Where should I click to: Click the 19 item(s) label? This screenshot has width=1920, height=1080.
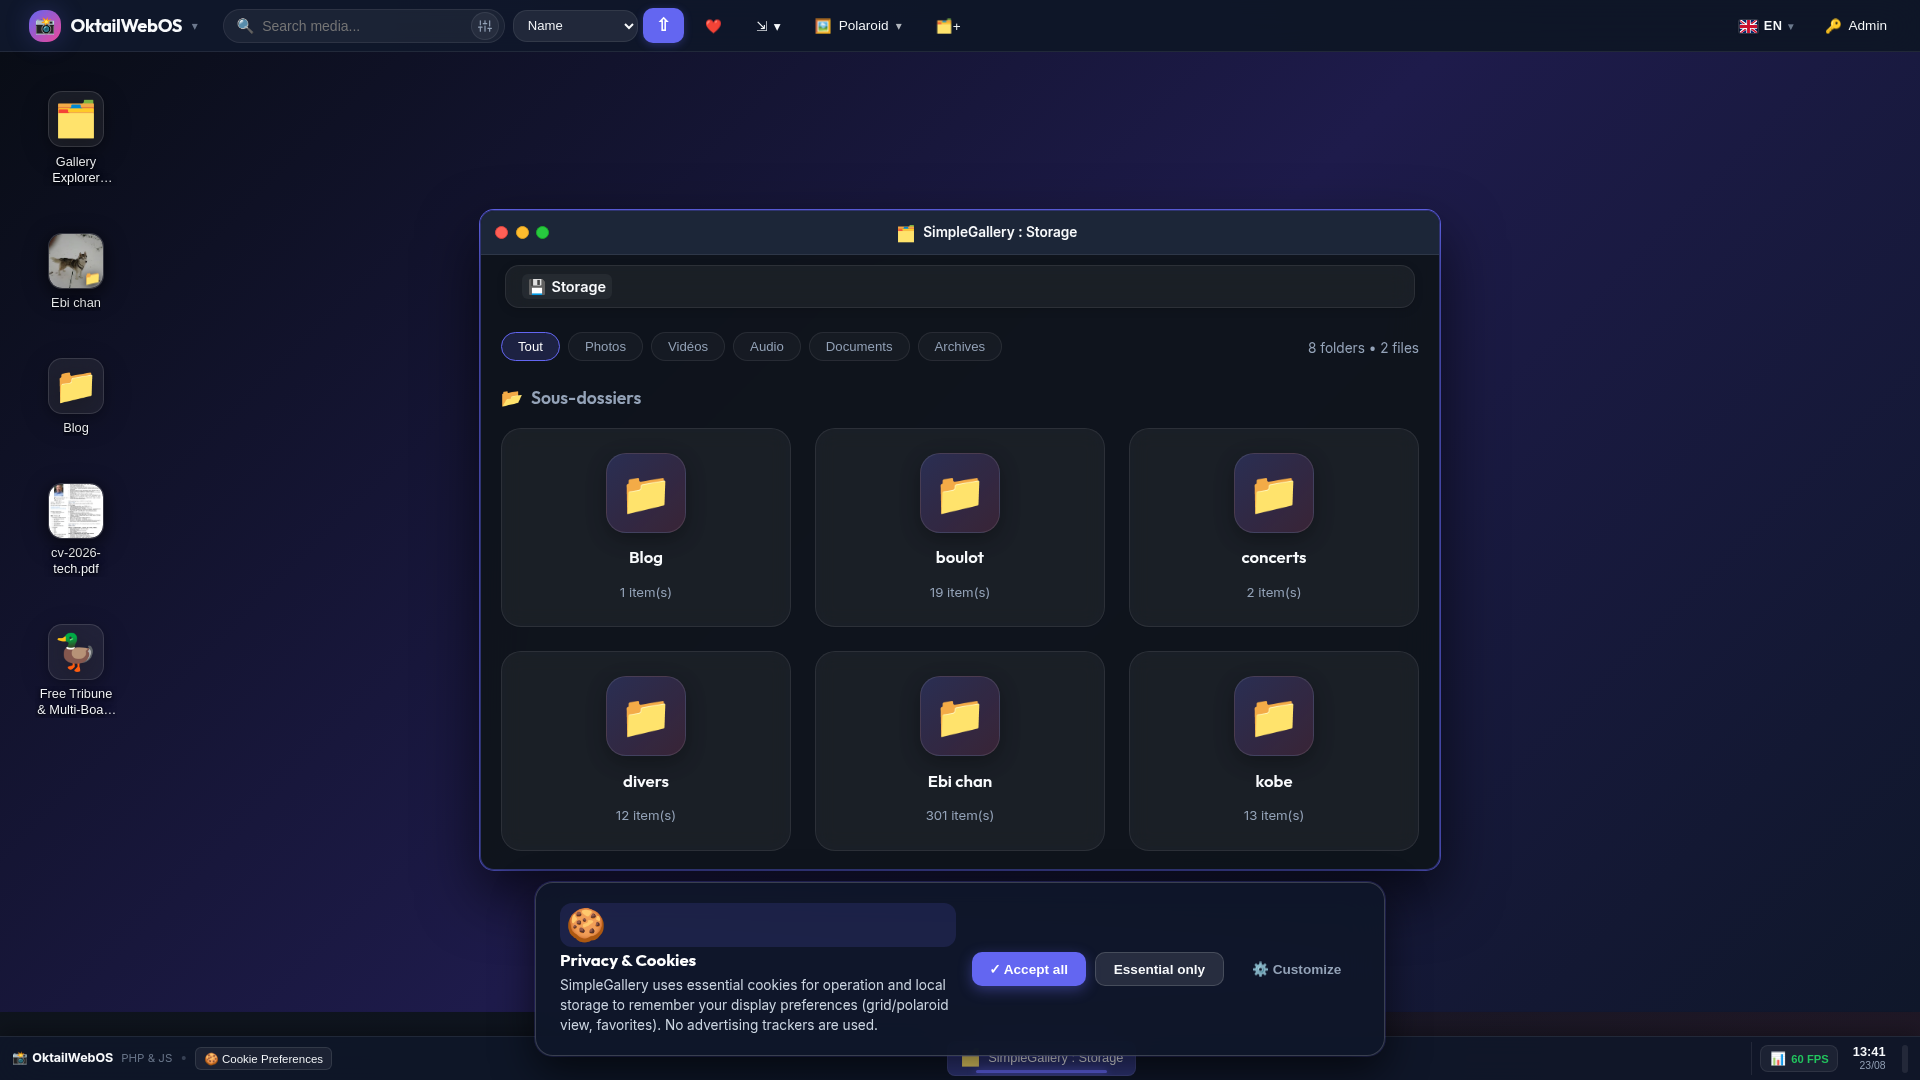point(960,593)
